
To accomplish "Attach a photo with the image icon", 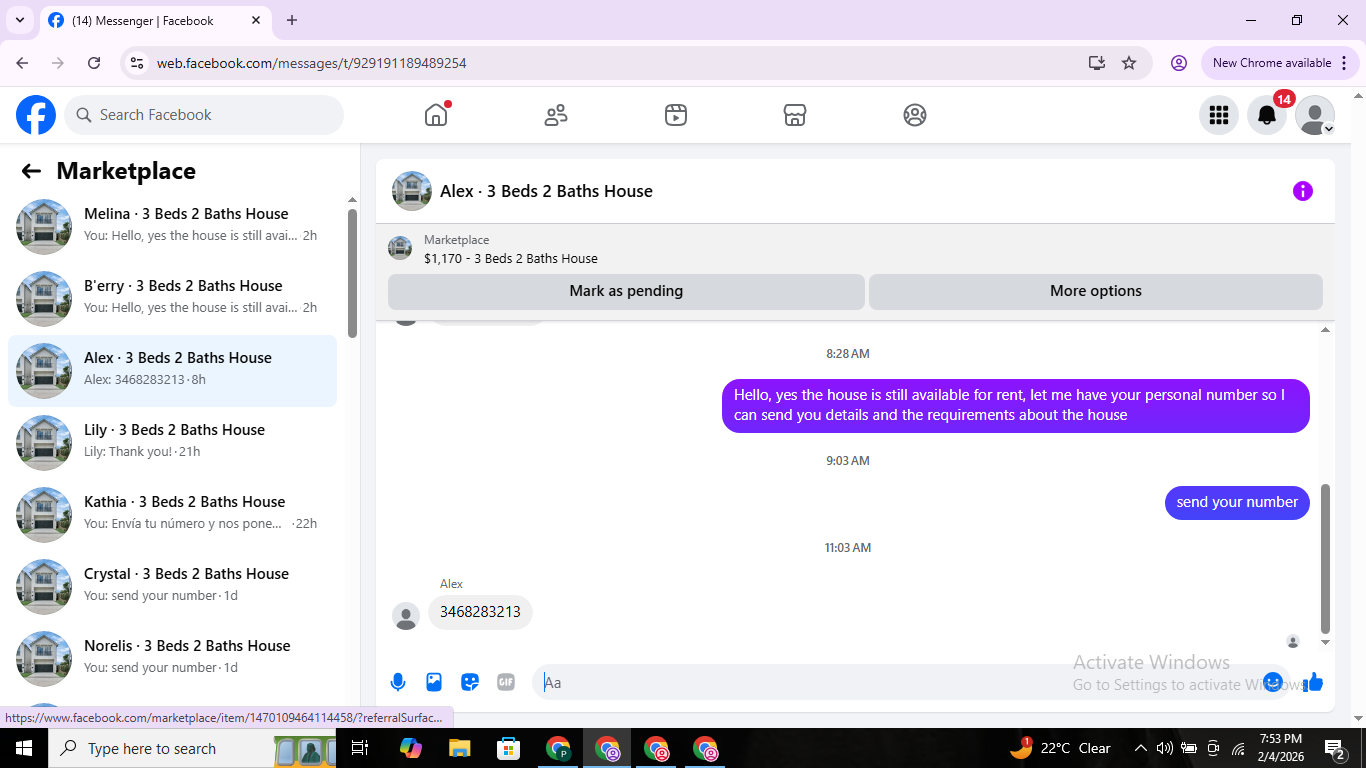I will pyautogui.click(x=434, y=682).
